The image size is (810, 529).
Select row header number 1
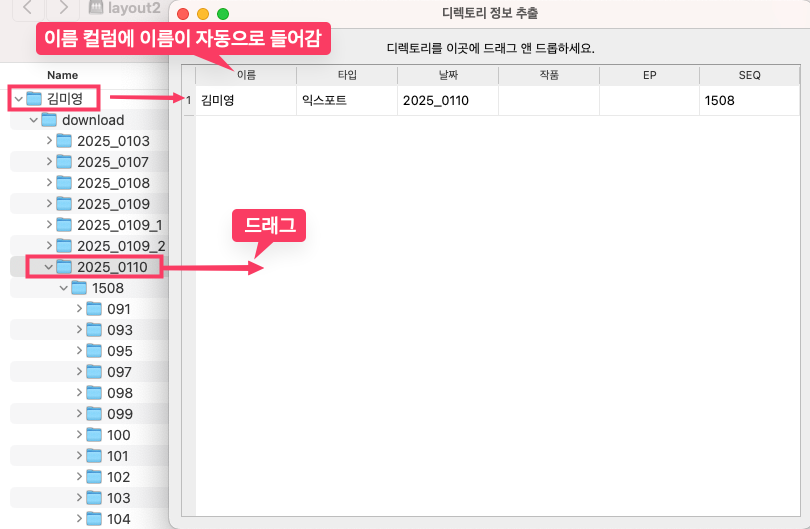coord(189,100)
